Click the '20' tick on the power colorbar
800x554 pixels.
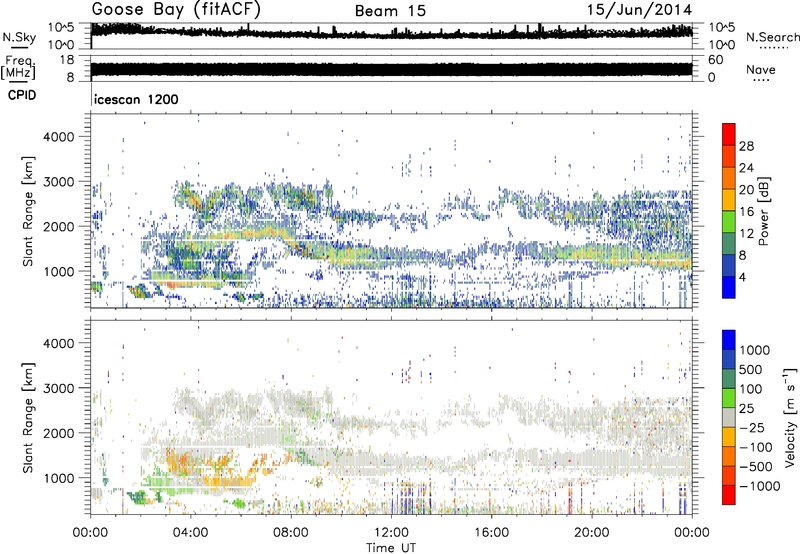click(x=746, y=190)
